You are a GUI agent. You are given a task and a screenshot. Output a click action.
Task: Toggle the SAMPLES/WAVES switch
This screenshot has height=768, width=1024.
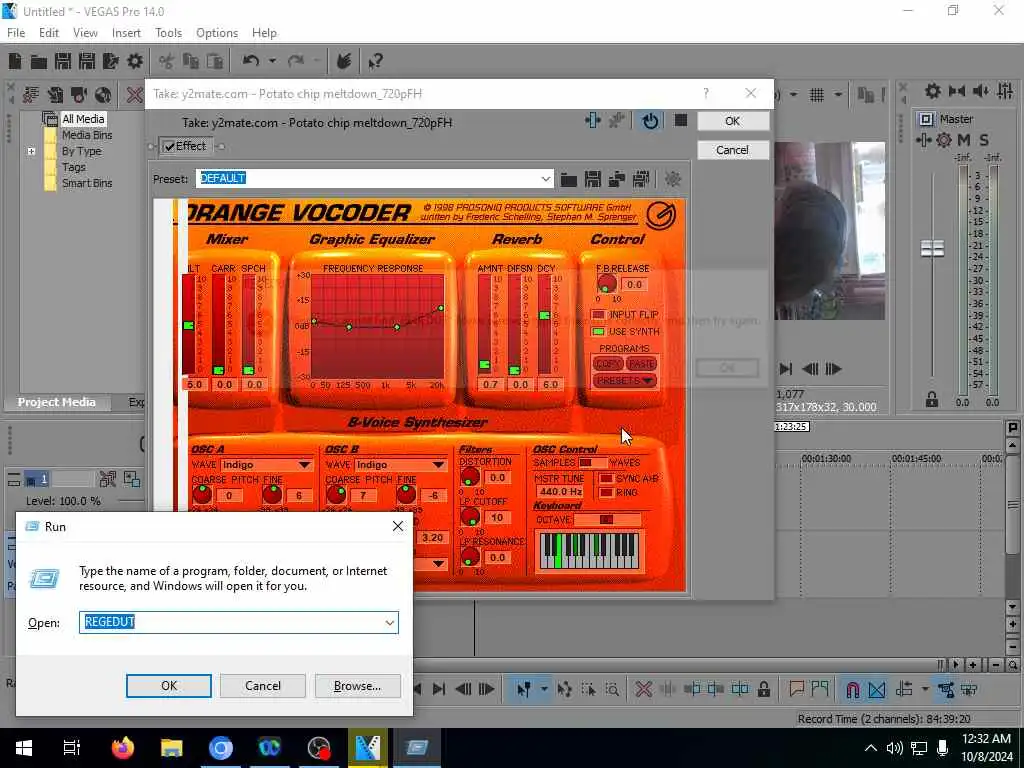coord(592,463)
